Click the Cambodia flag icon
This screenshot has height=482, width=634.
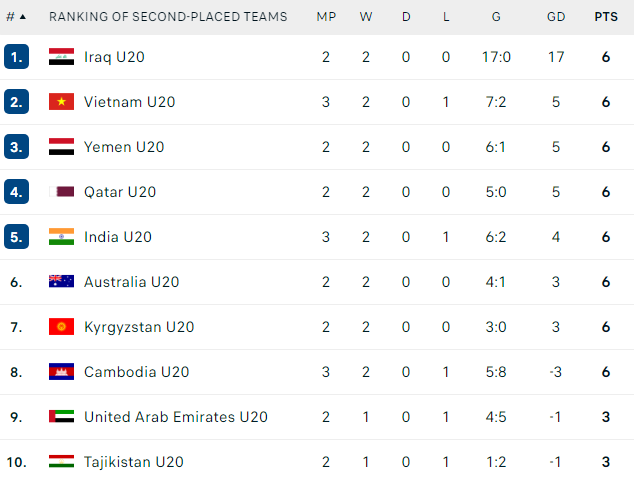(x=61, y=372)
